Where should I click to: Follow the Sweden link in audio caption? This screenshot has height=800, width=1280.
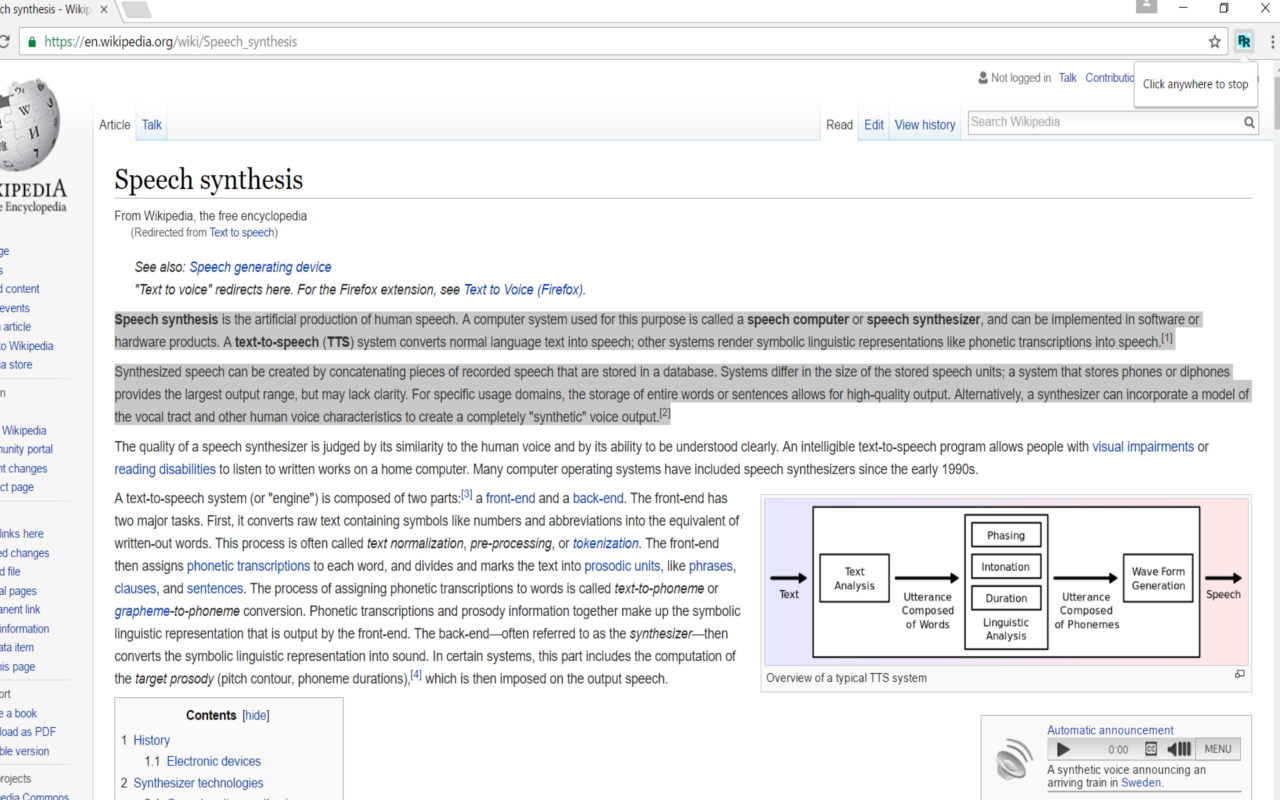[1141, 783]
